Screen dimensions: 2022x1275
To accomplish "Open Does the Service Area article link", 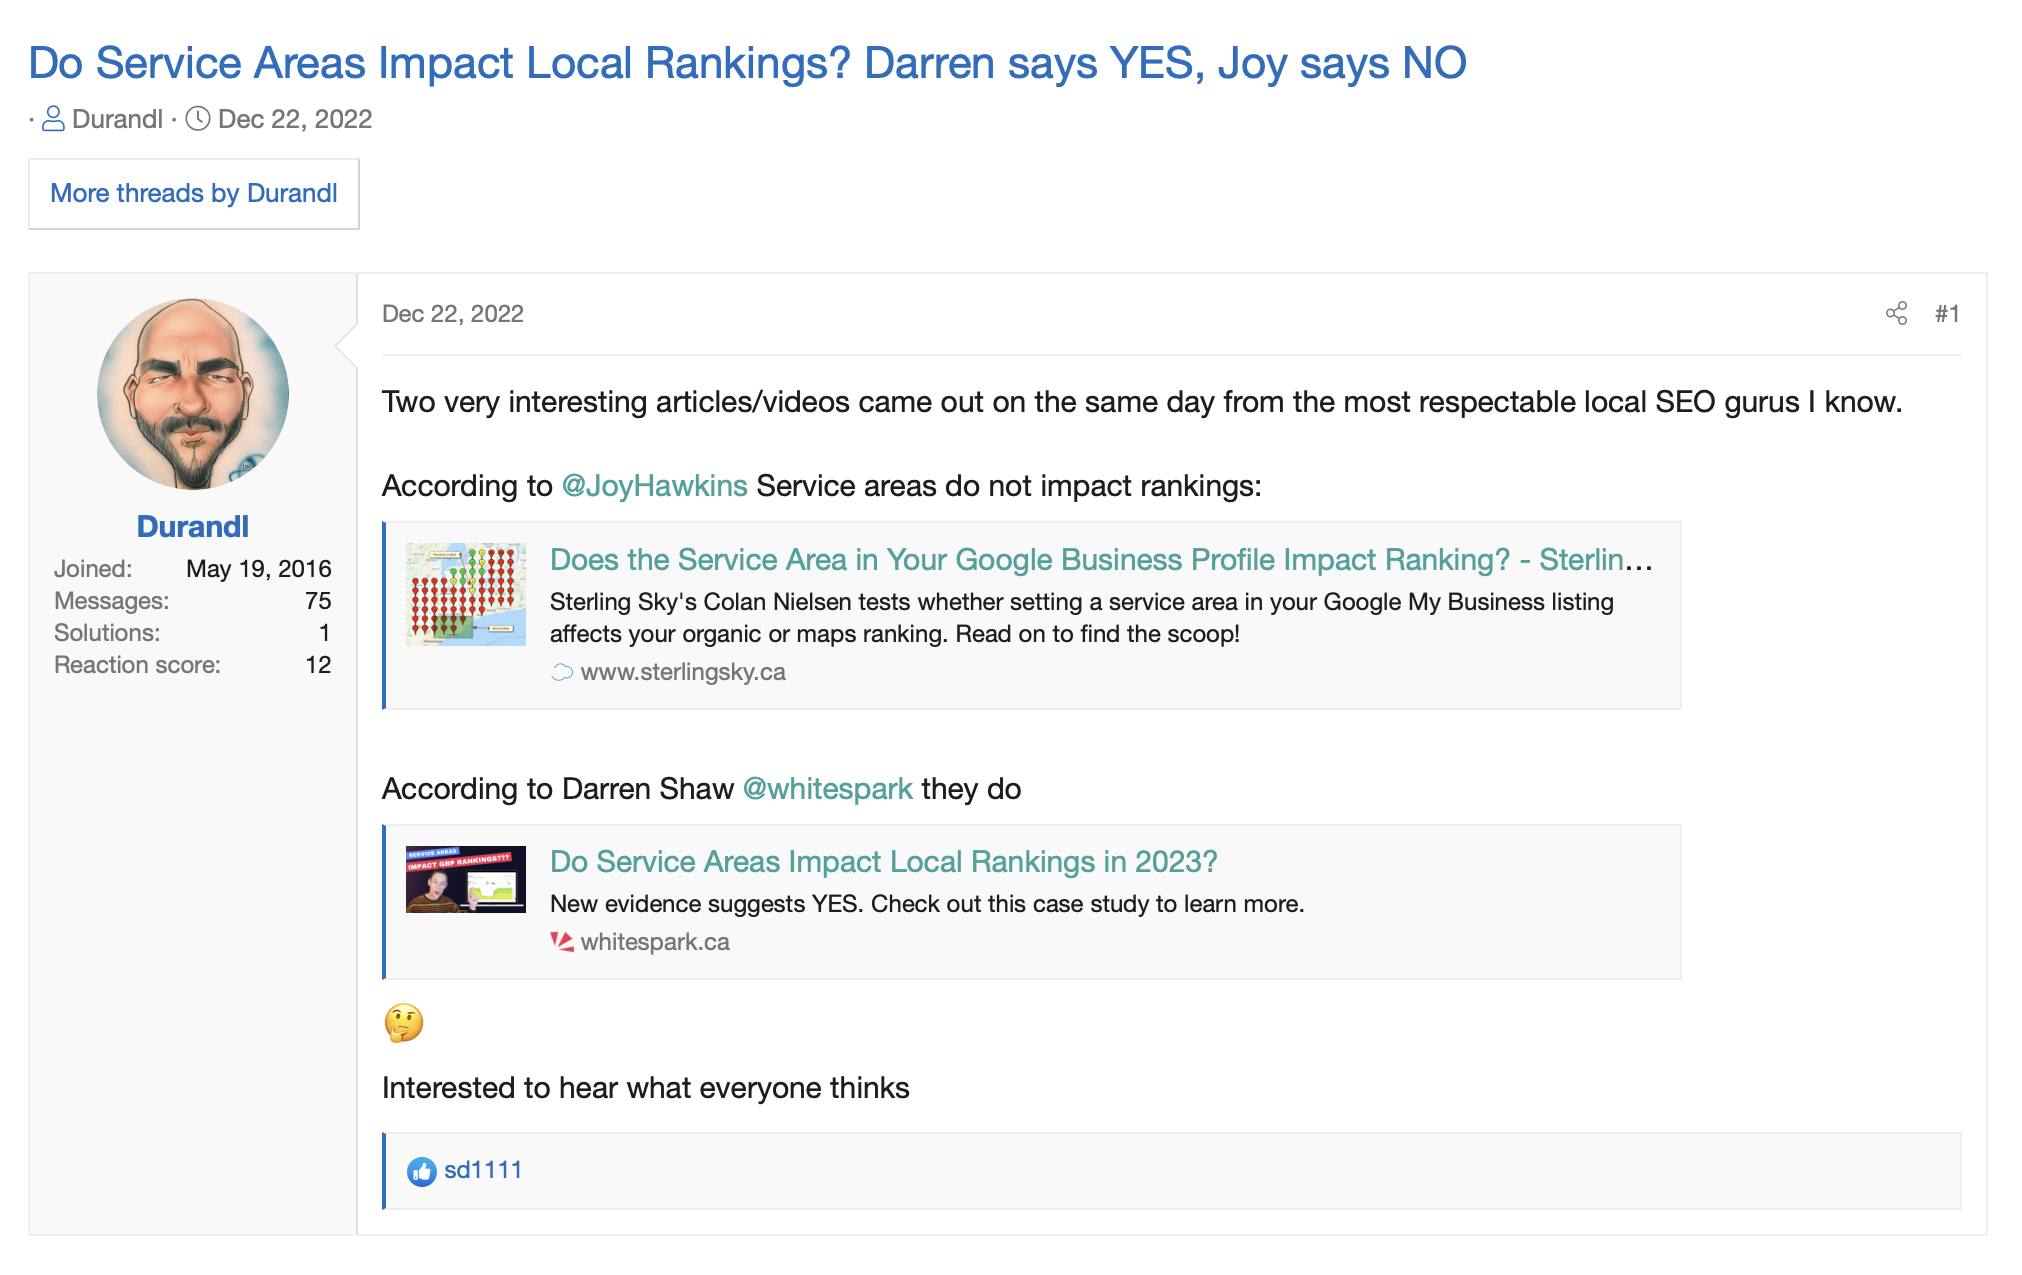I will 1100,560.
